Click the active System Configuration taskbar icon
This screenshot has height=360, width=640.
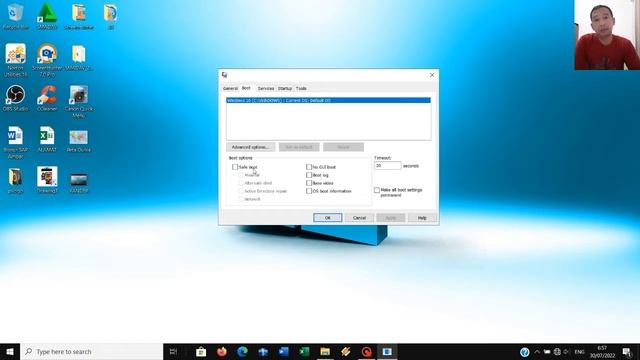point(387,351)
